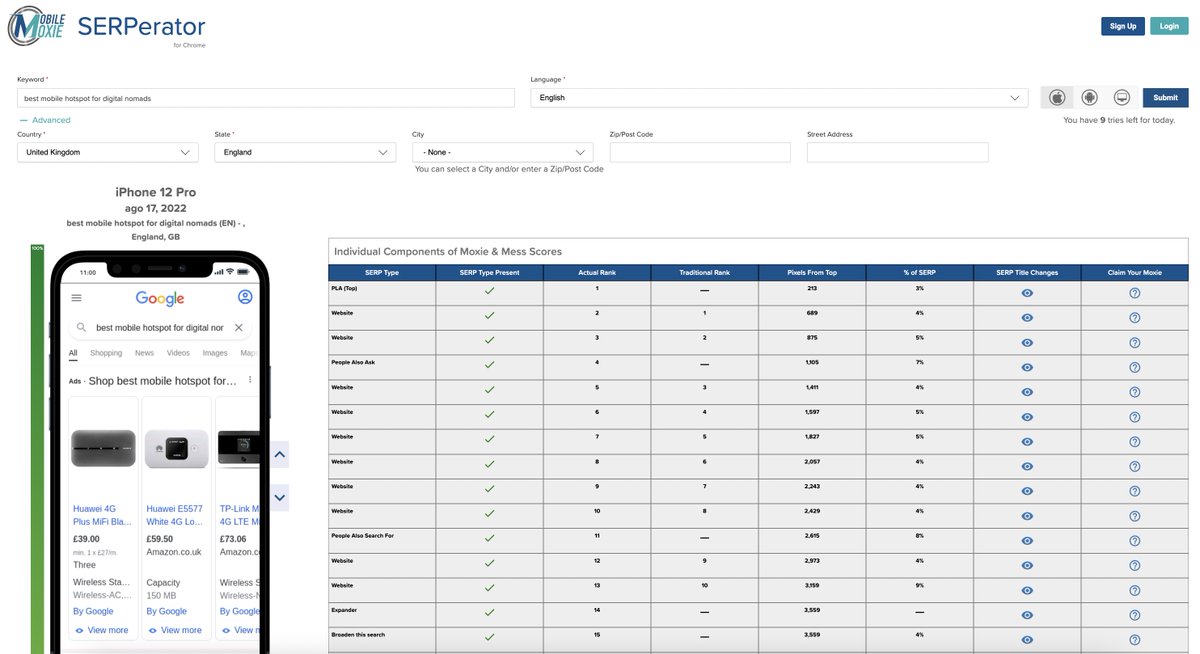Image resolution: width=1200 pixels, height=654 pixels.
Task: Click View more under the £39.00 Huawei product
Action: tap(102, 630)
